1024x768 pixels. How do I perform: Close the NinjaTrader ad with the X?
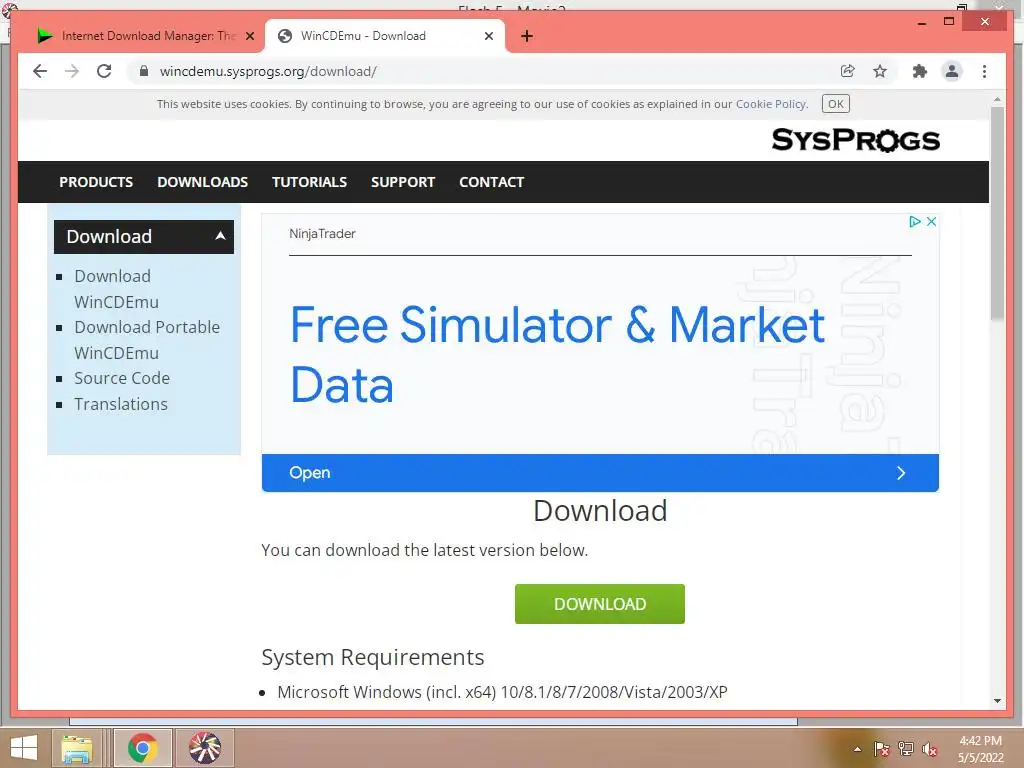click(x=931, y=221)
